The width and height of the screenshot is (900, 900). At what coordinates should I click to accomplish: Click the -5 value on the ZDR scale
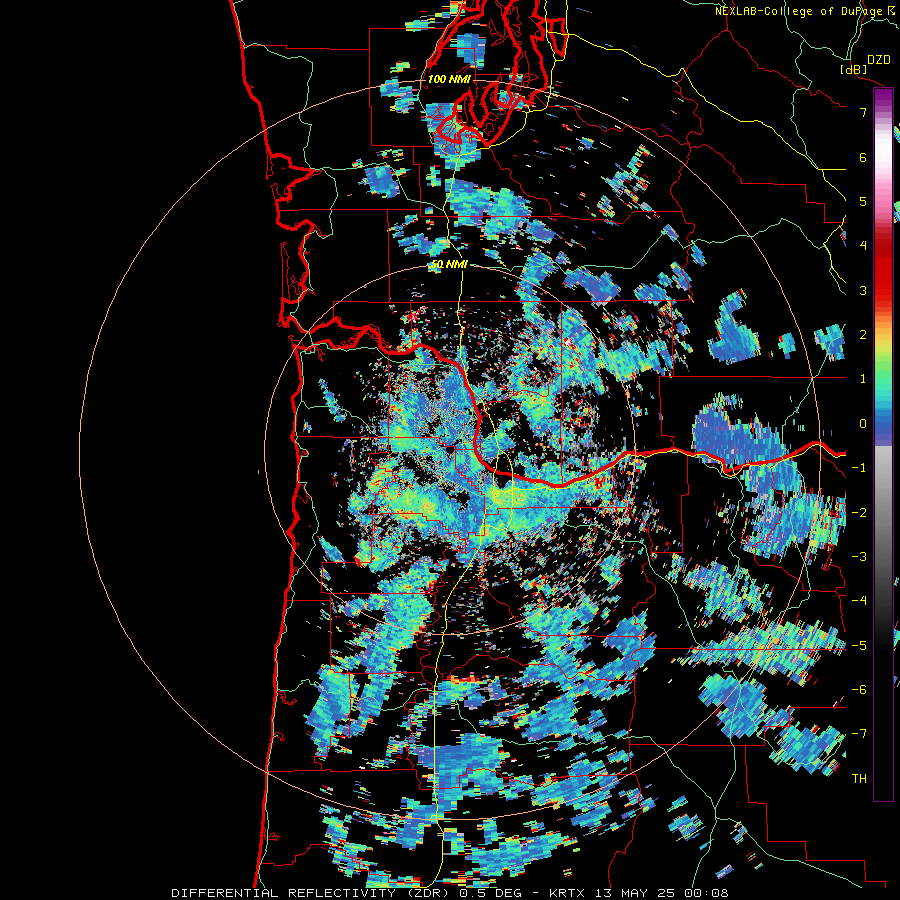[x=859, y=645]
